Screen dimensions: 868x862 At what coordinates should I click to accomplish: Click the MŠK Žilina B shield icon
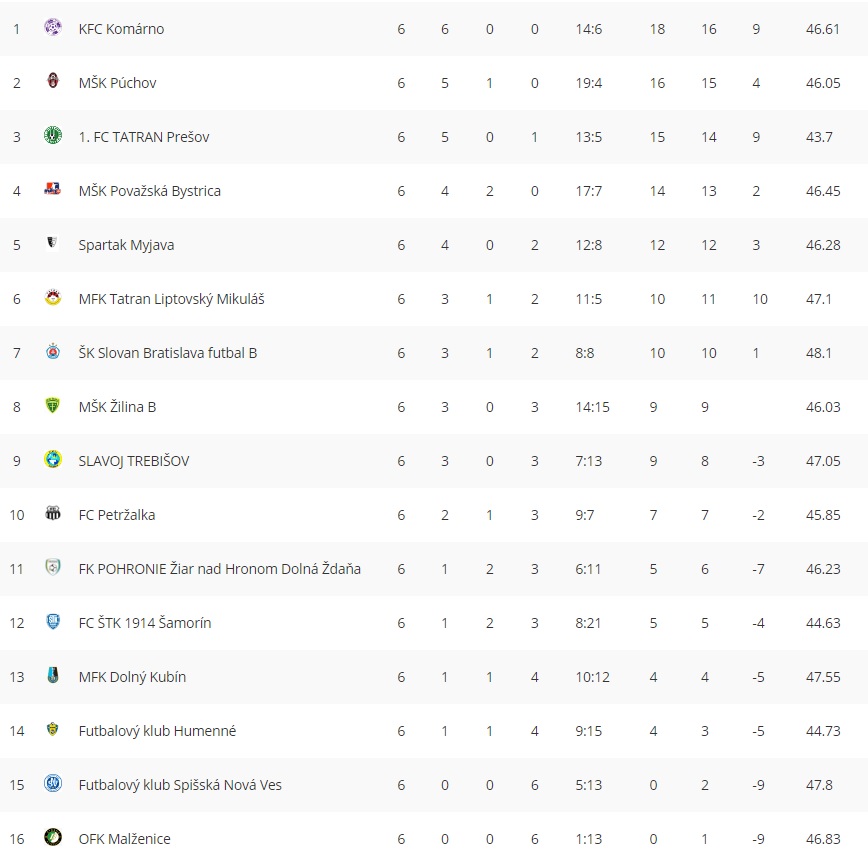(x=53, y=406)
